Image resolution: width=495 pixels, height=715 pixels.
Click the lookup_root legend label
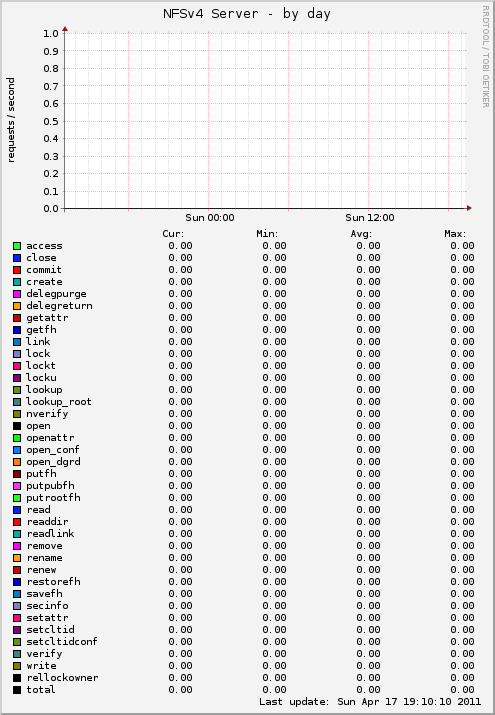tap(59, 402)
